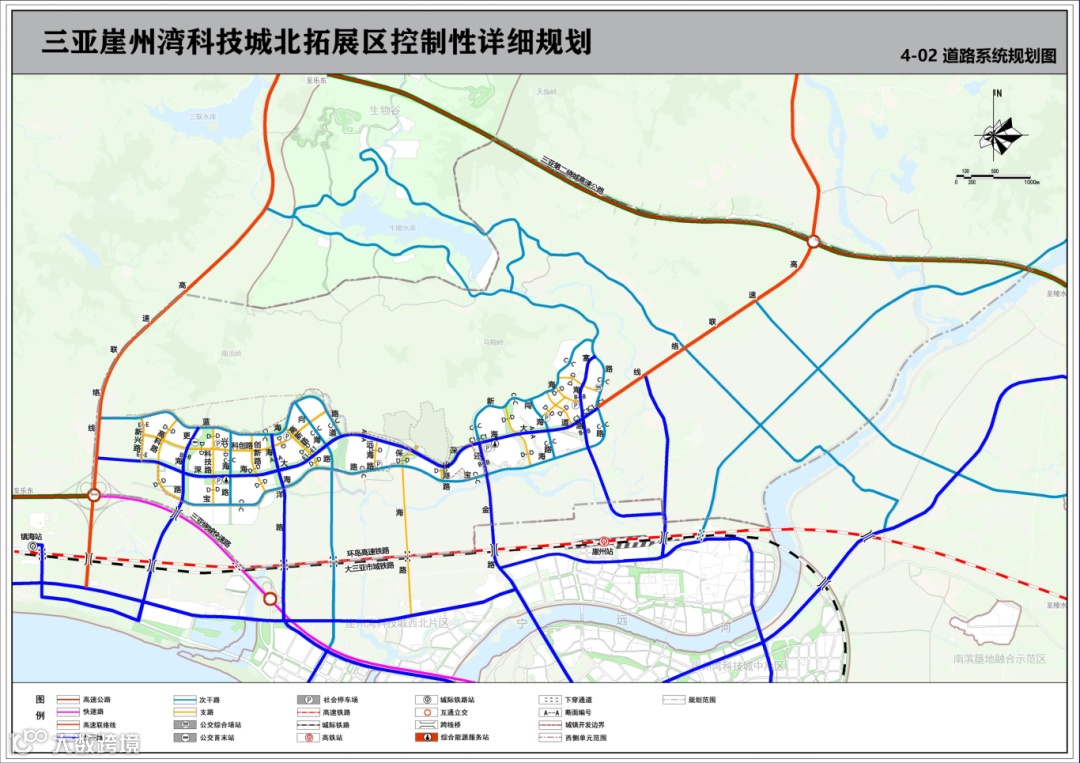Click the north arrow letter N
The image size is (1080, 763).
999,94
